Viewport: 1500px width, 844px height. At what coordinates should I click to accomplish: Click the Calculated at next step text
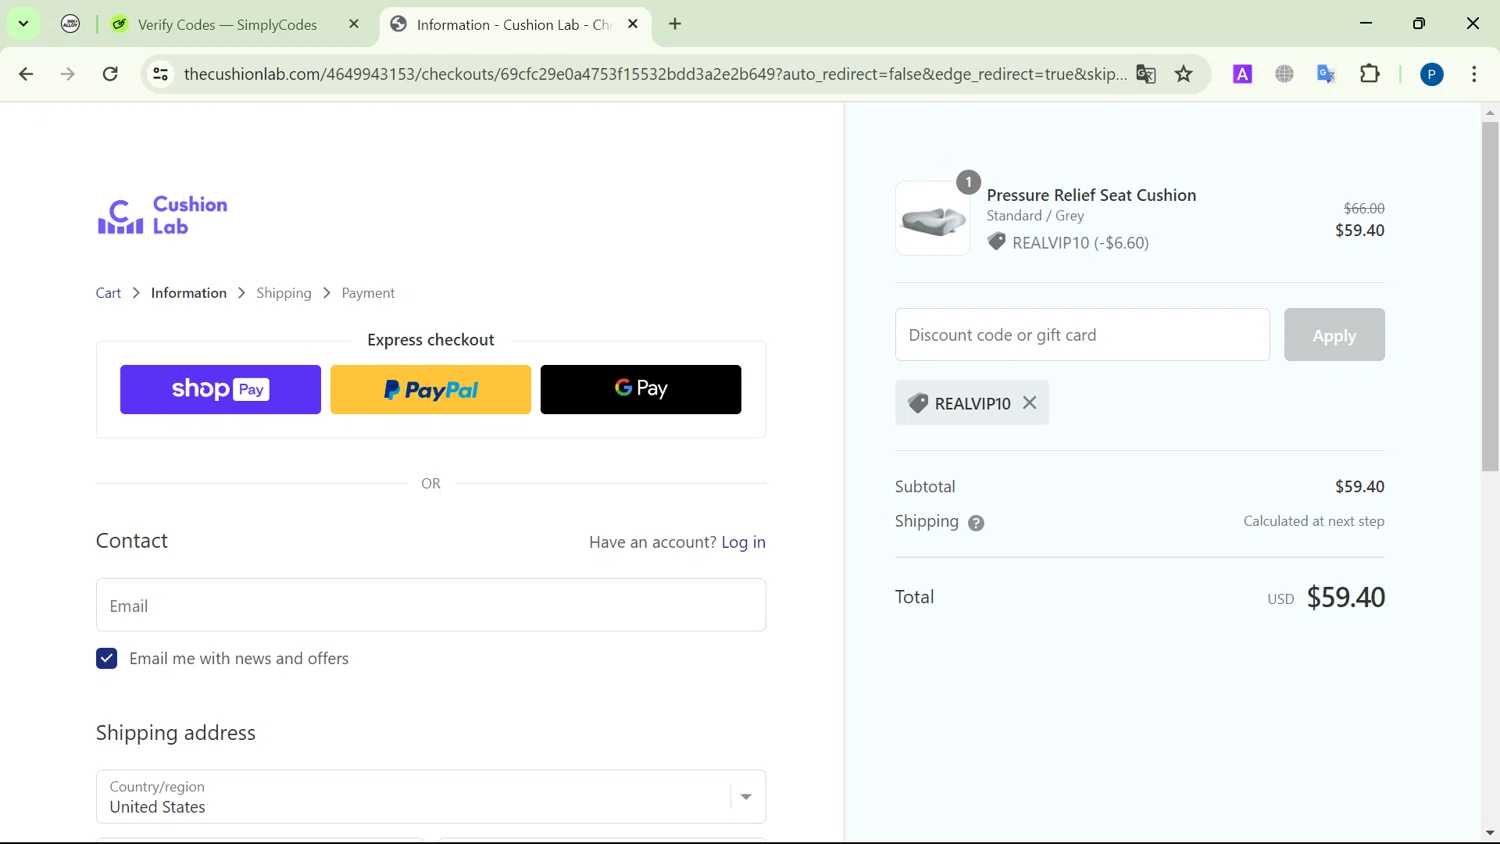click(x=1314, y=521)
